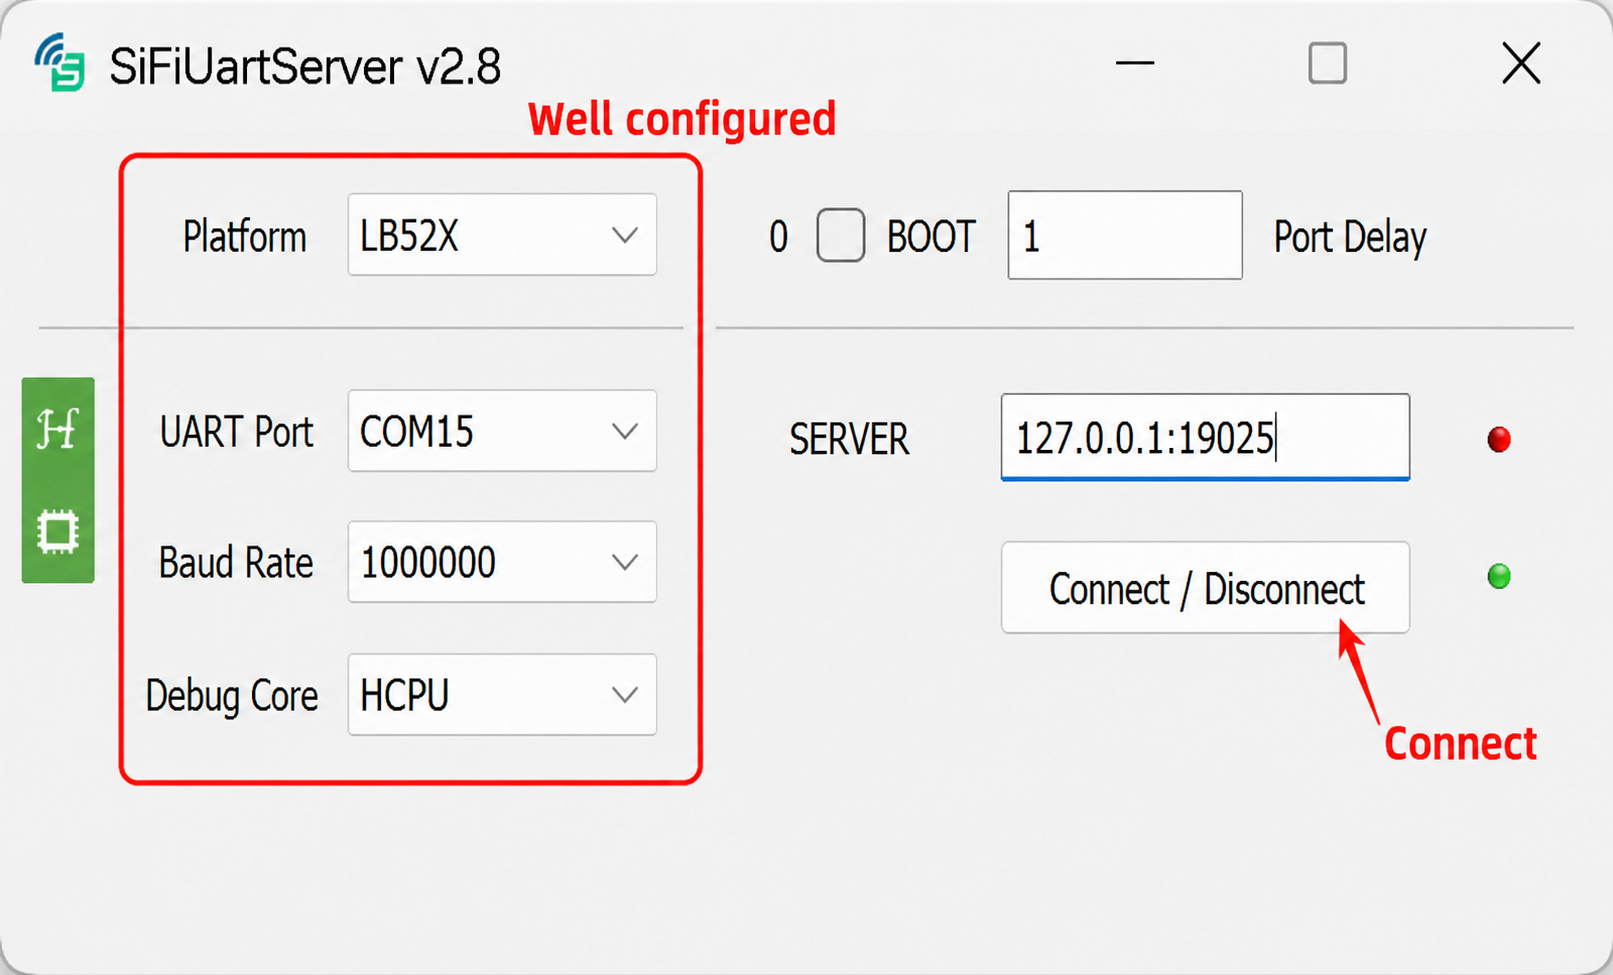
Task: Click the Debug Core label
Action: [232, 695]
